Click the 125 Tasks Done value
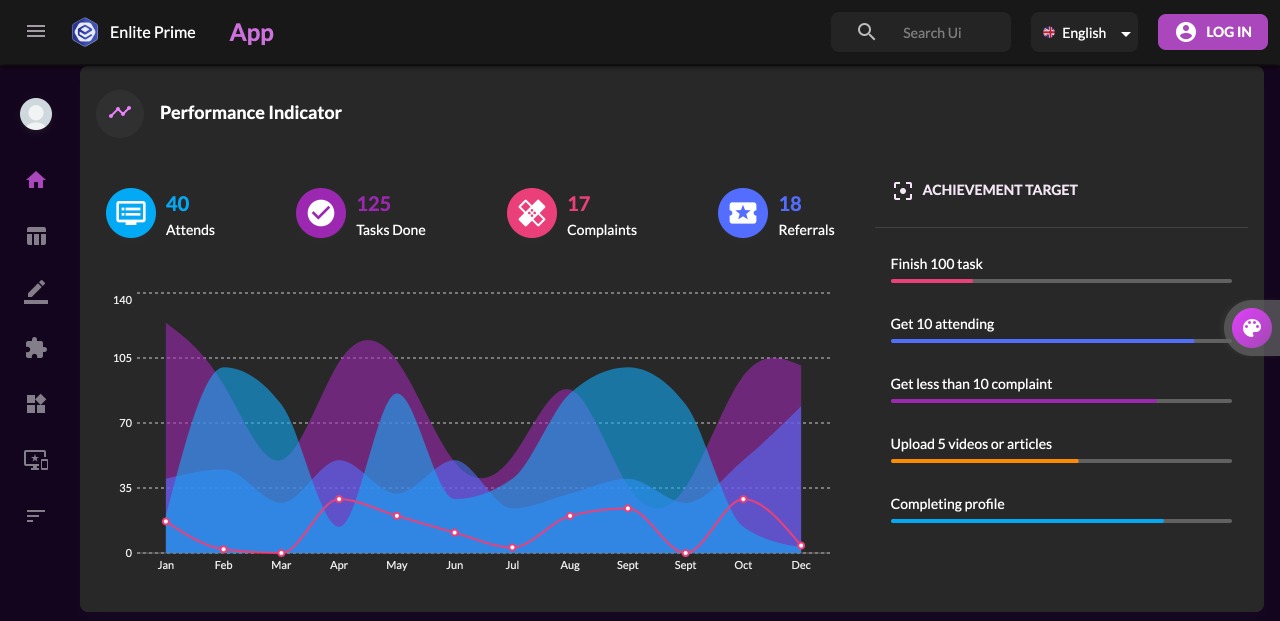 pos(374,204)
